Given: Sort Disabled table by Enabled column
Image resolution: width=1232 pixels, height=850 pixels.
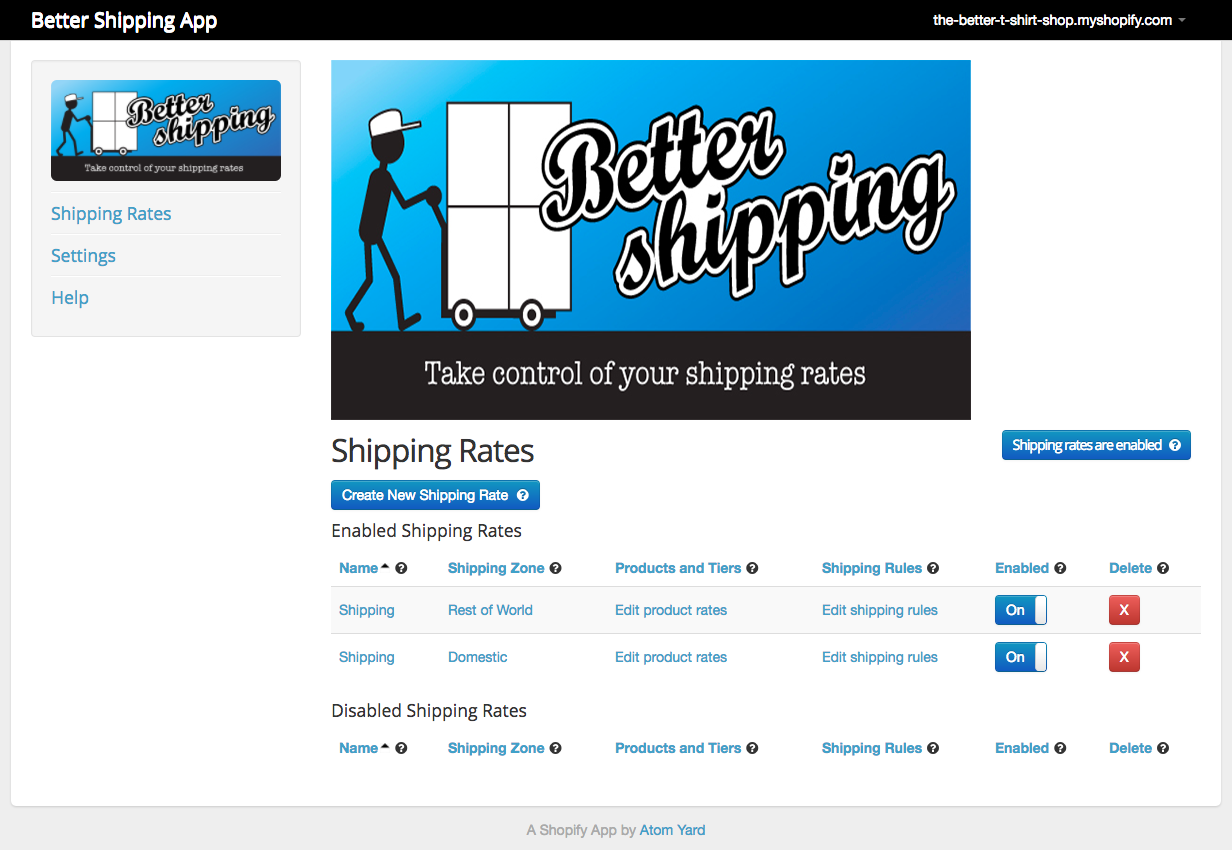Looking at the screenshot, I should [x=1022, y=748].
